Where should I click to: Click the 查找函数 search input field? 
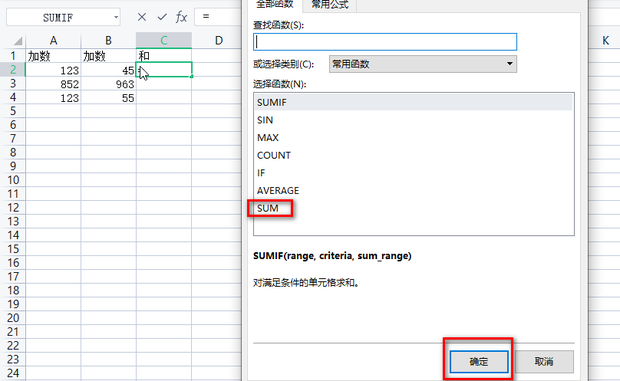click(x=385, y=42)
